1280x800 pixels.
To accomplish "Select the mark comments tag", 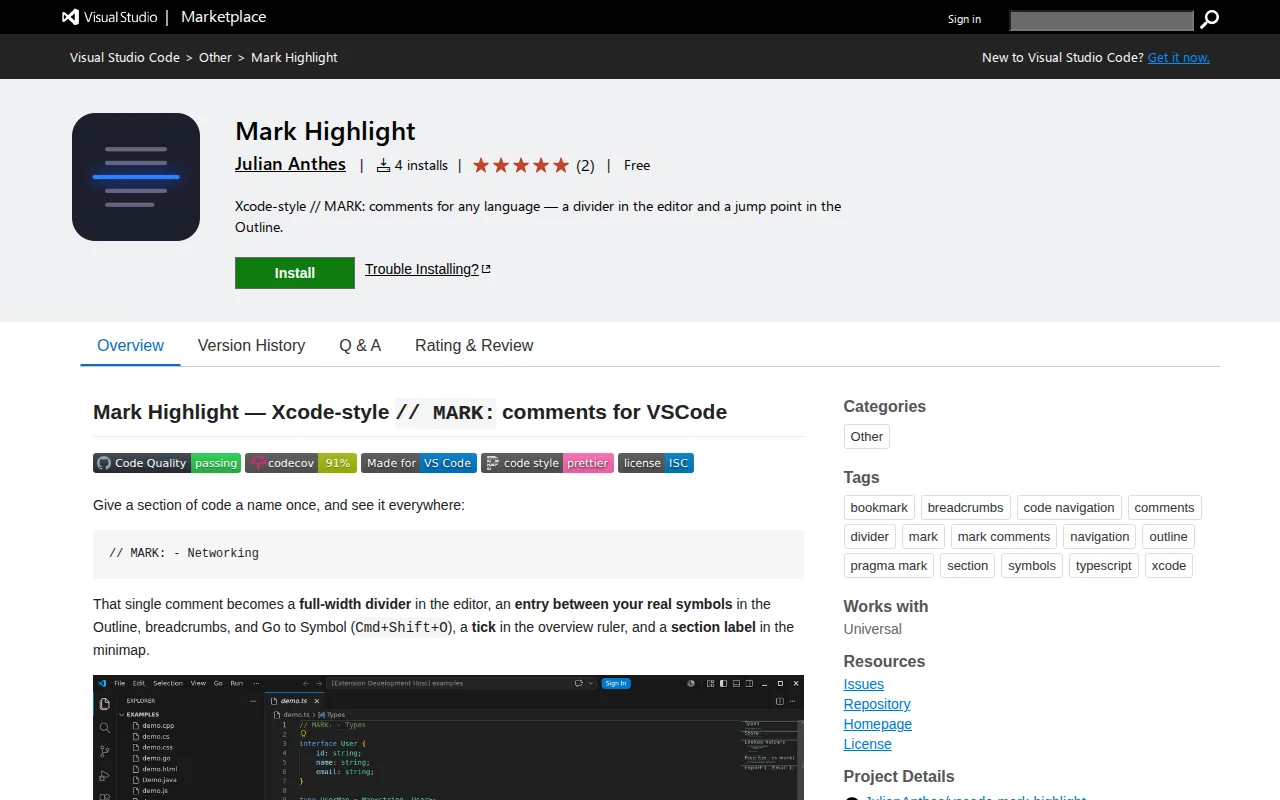I will pos(1004,536).
